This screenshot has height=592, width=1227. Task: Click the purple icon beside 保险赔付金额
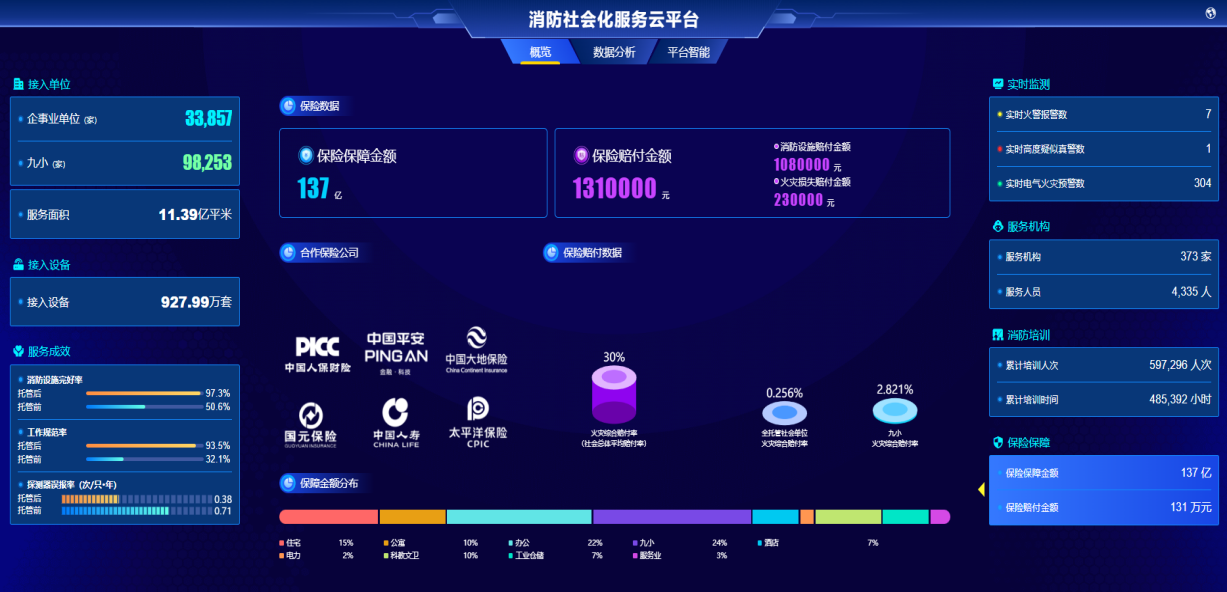click(x=581, y=155)
